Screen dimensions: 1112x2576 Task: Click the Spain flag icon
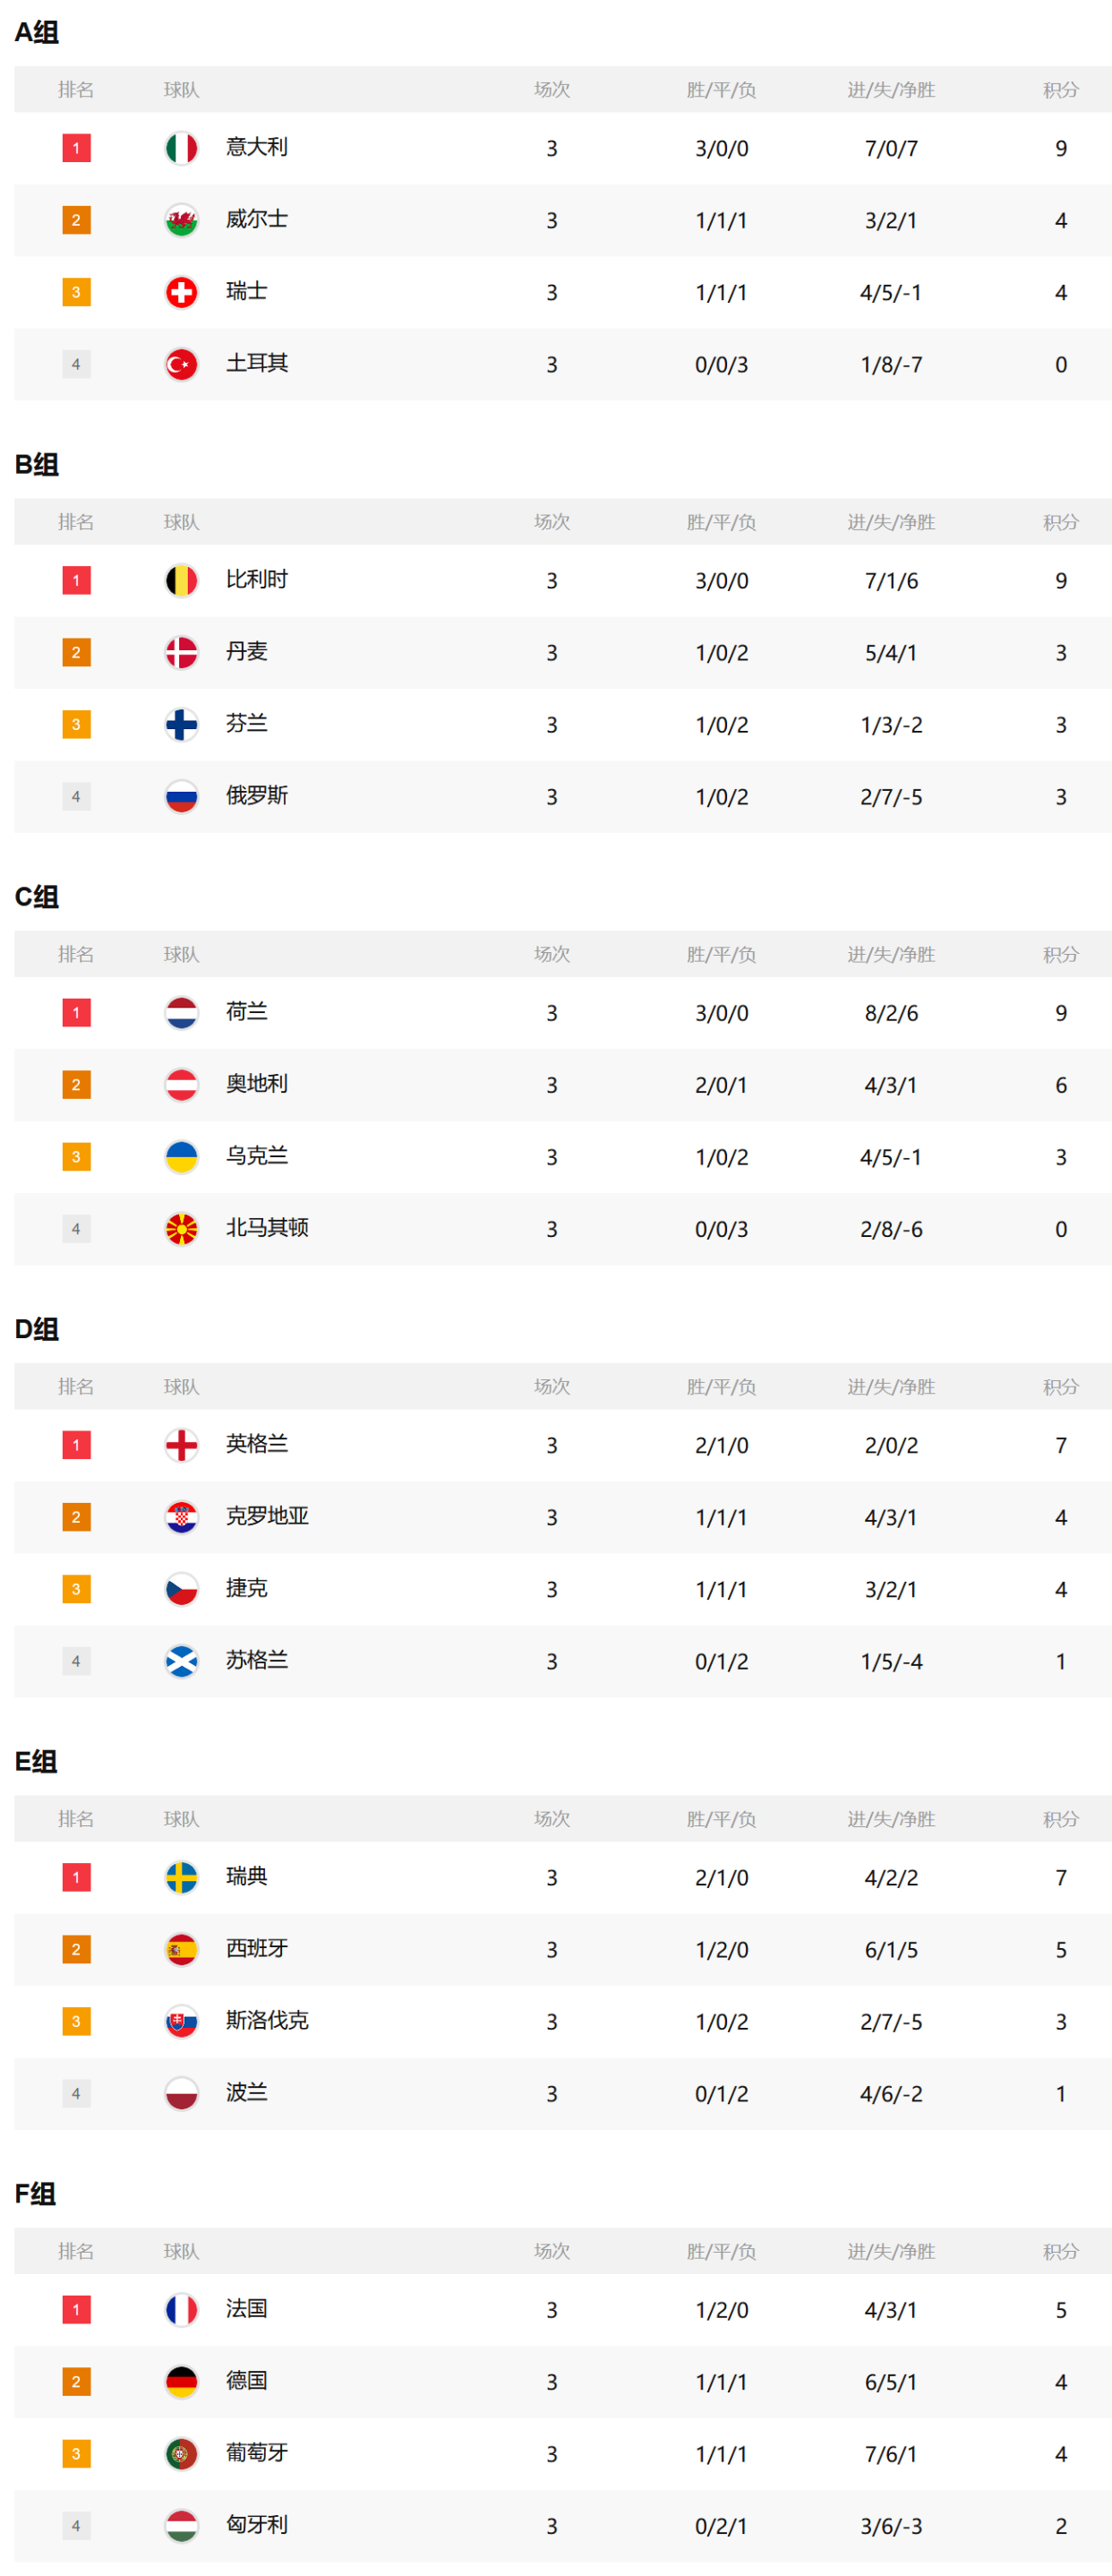pos(181,1948)
